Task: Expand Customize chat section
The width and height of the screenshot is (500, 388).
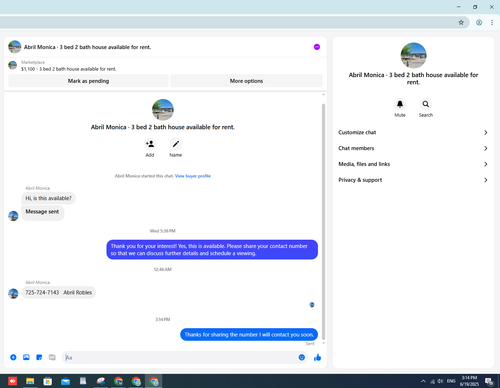Action: pyautogui.click(x=413, y=132)
